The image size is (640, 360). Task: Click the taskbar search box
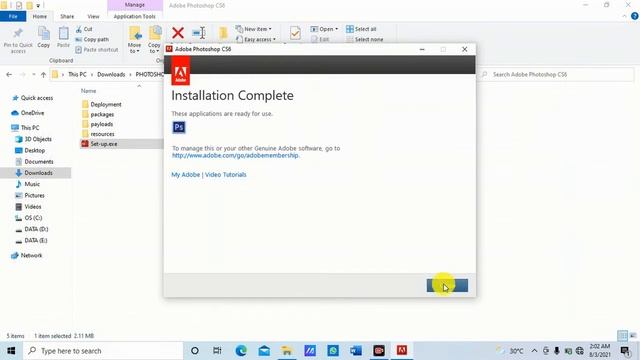click(103, 351)
